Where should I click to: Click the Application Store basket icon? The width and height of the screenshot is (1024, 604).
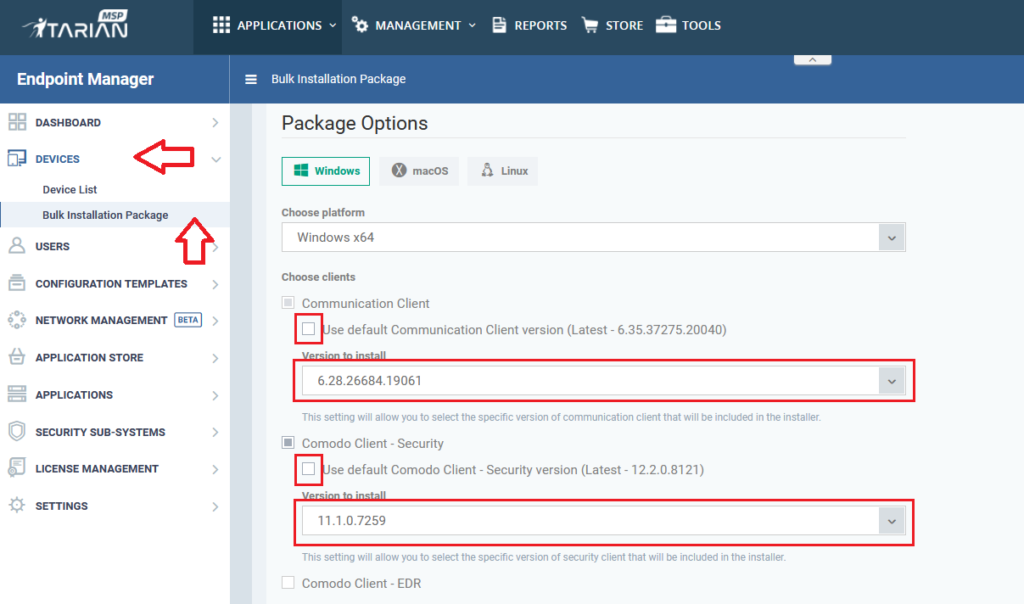(17, 357)
